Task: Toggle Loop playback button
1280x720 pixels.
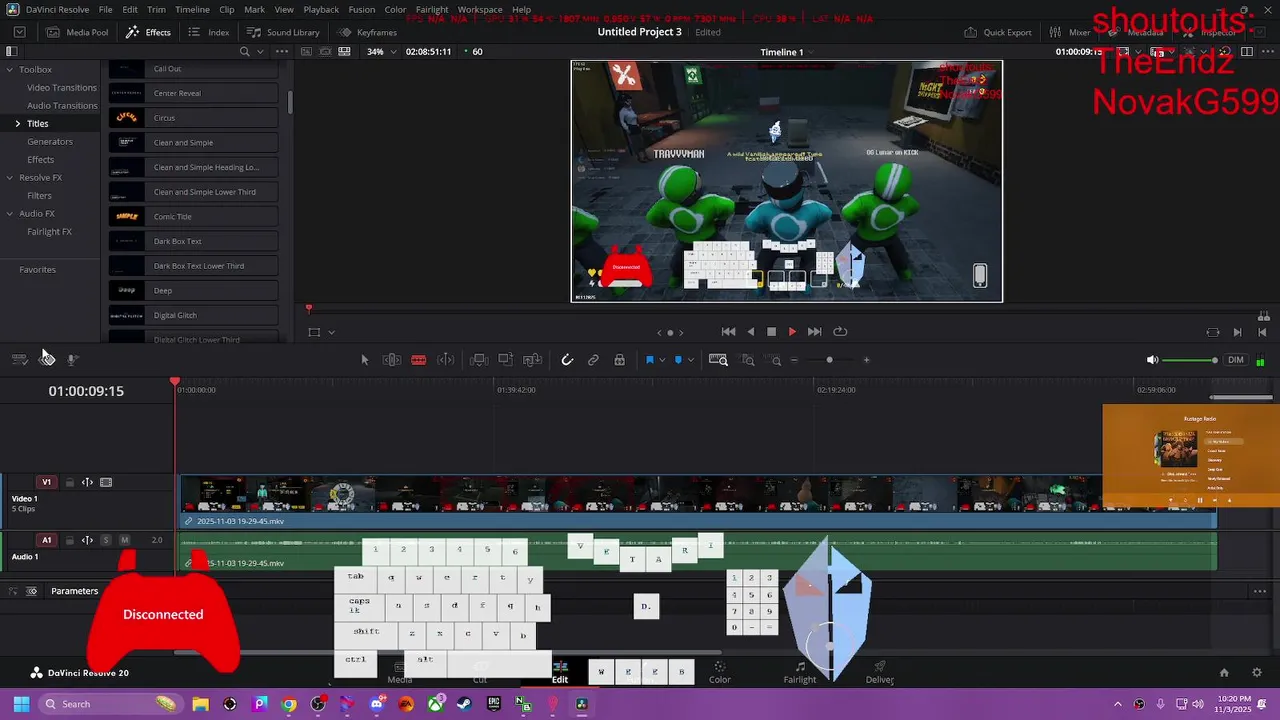Action: point(840,332)
